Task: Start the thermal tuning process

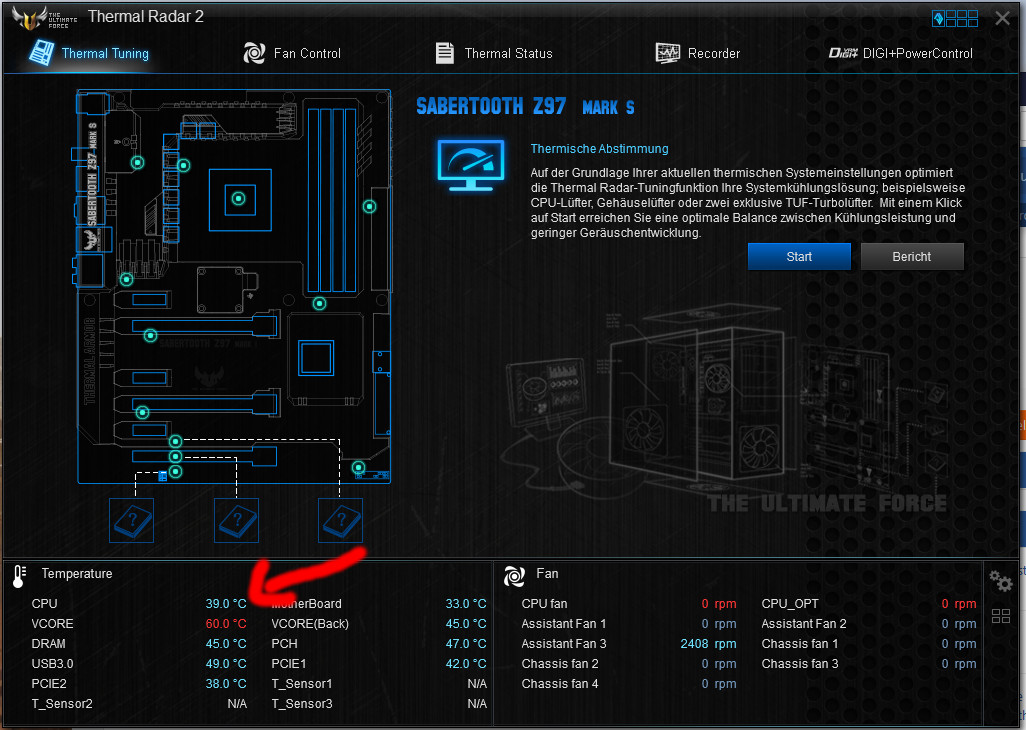Action: tap(799, 256)
